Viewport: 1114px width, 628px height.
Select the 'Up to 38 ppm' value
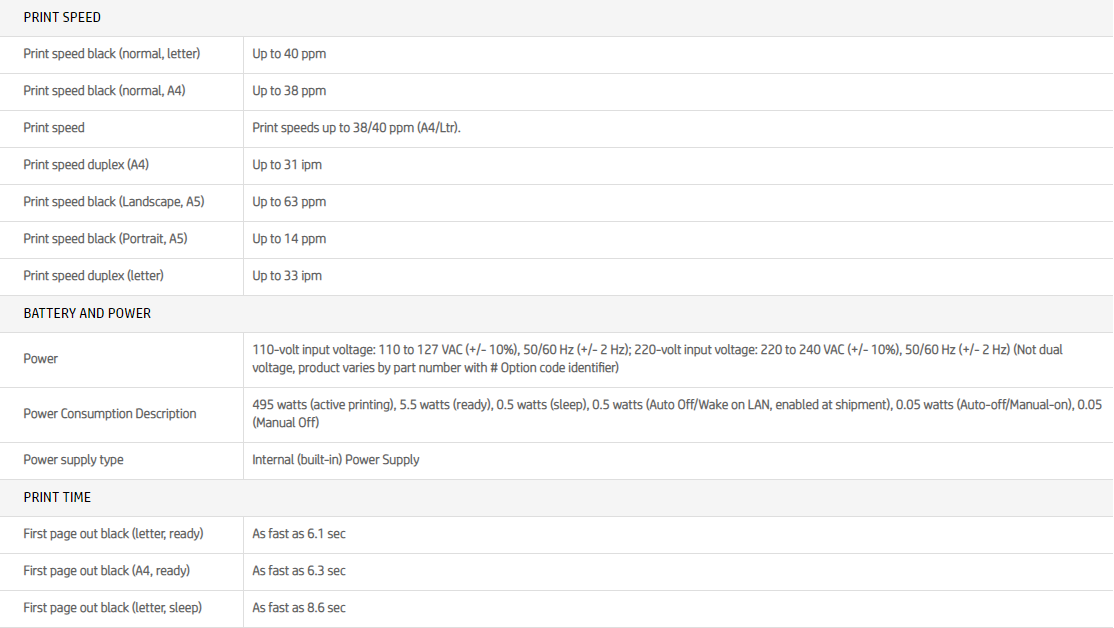[x=289, y=91]
